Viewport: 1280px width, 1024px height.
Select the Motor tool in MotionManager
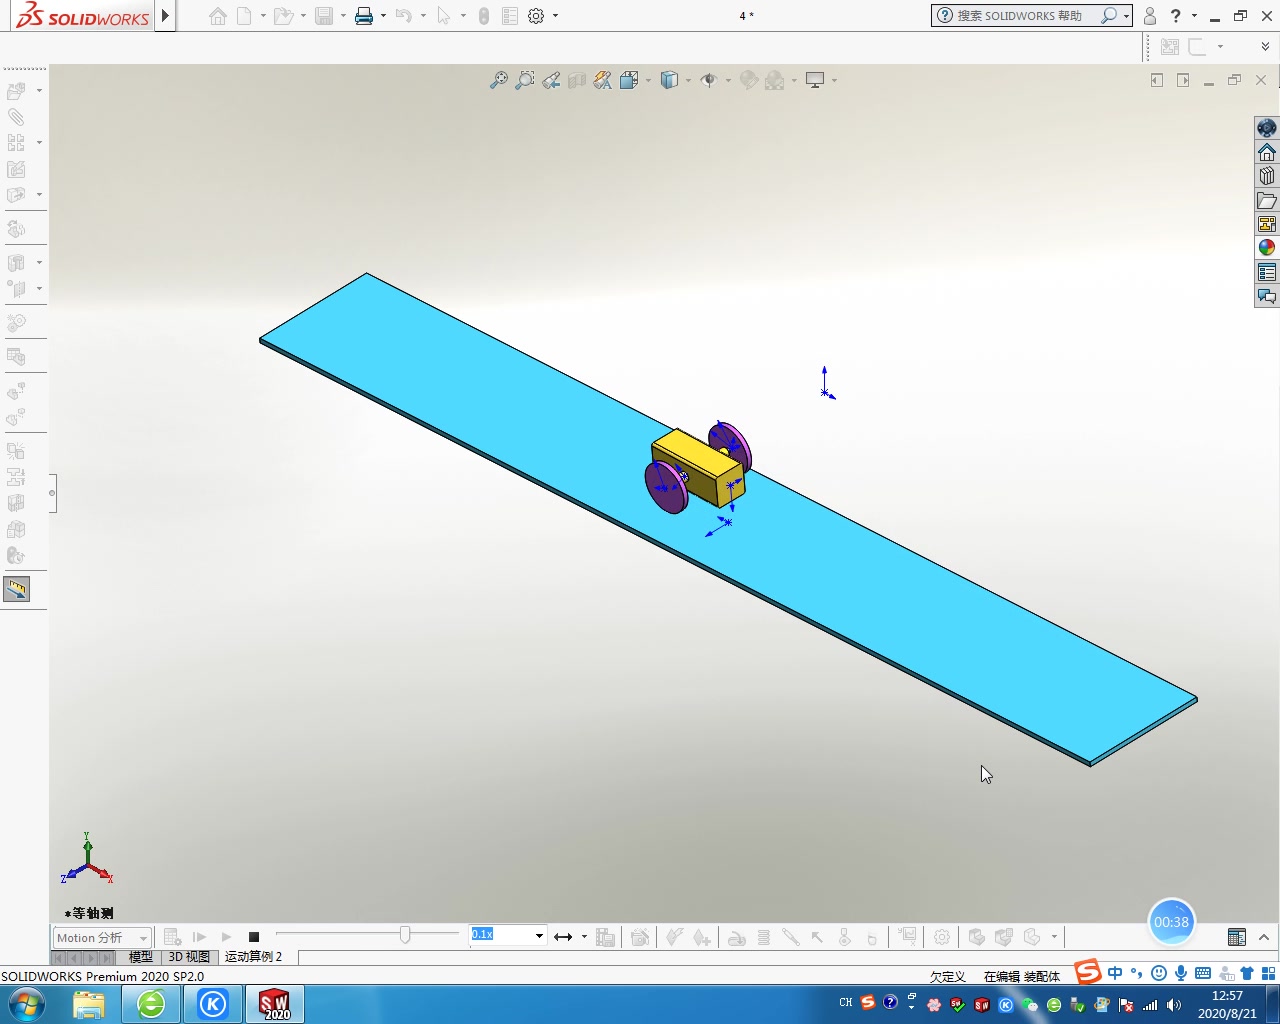(736, 937)
